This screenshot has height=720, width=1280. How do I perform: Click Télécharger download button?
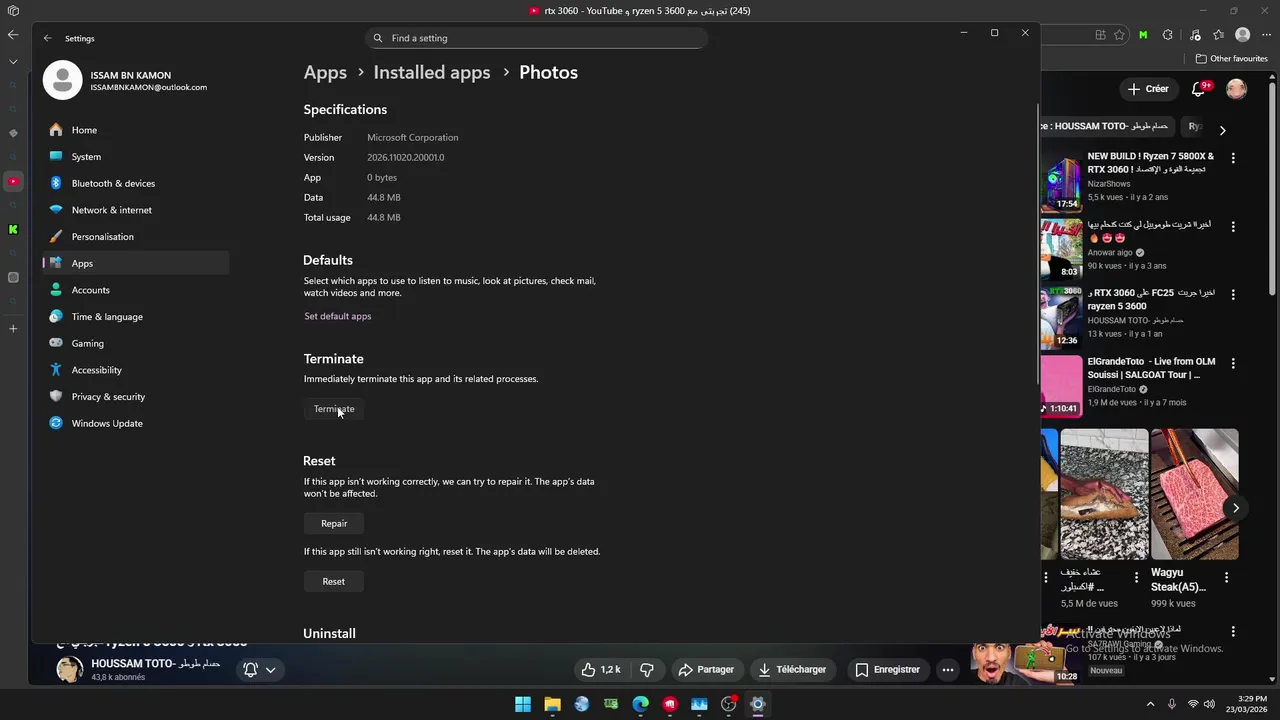(x=792, y=670)
